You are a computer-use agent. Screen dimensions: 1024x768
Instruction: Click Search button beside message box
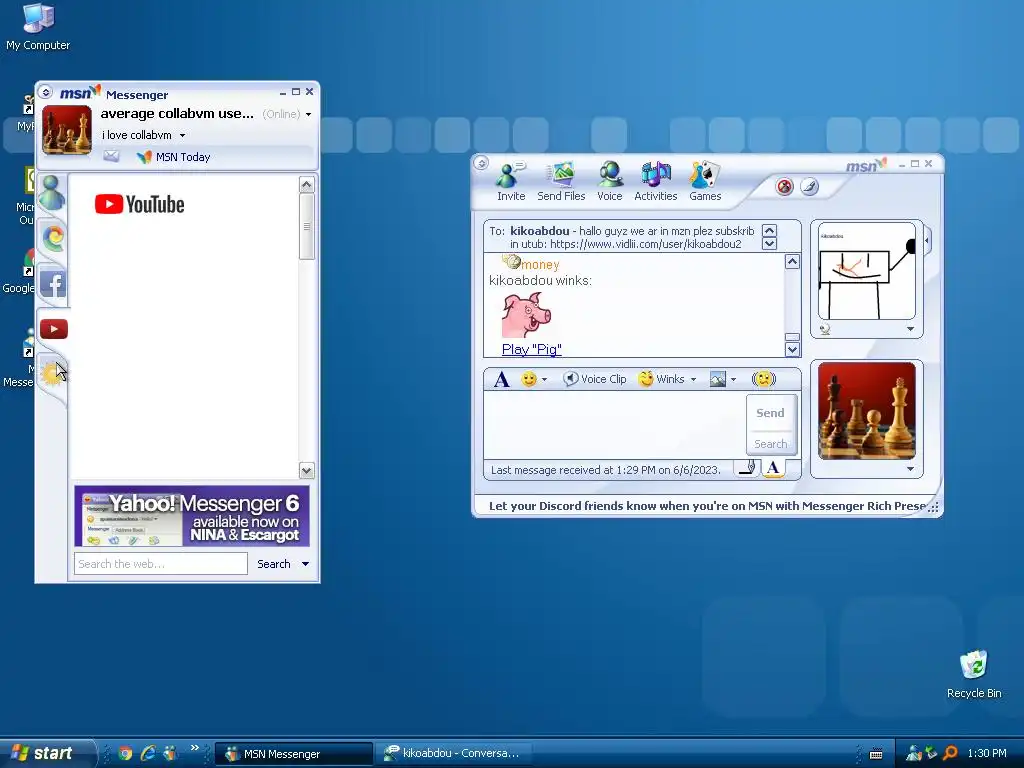pos(771,443)
